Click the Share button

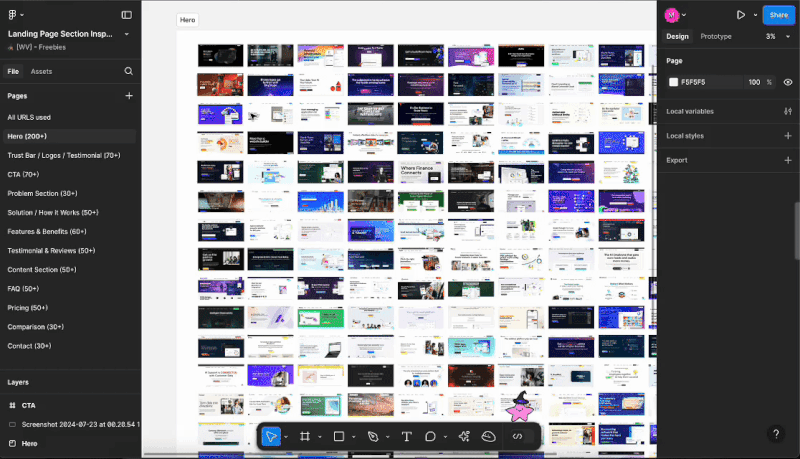pos(779,15)
